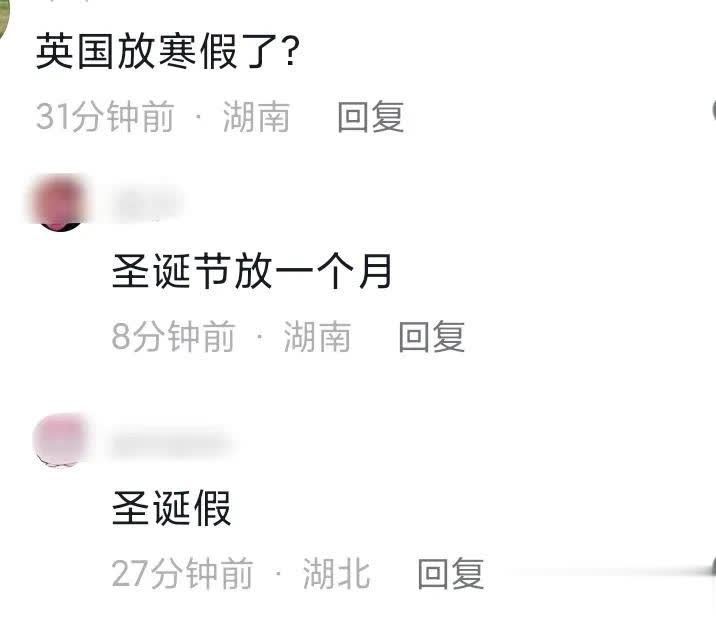Tap 回复 under the 英国放寒假了 comment
The width and height of the screenshot is (716, 621).
pos(371,117)
